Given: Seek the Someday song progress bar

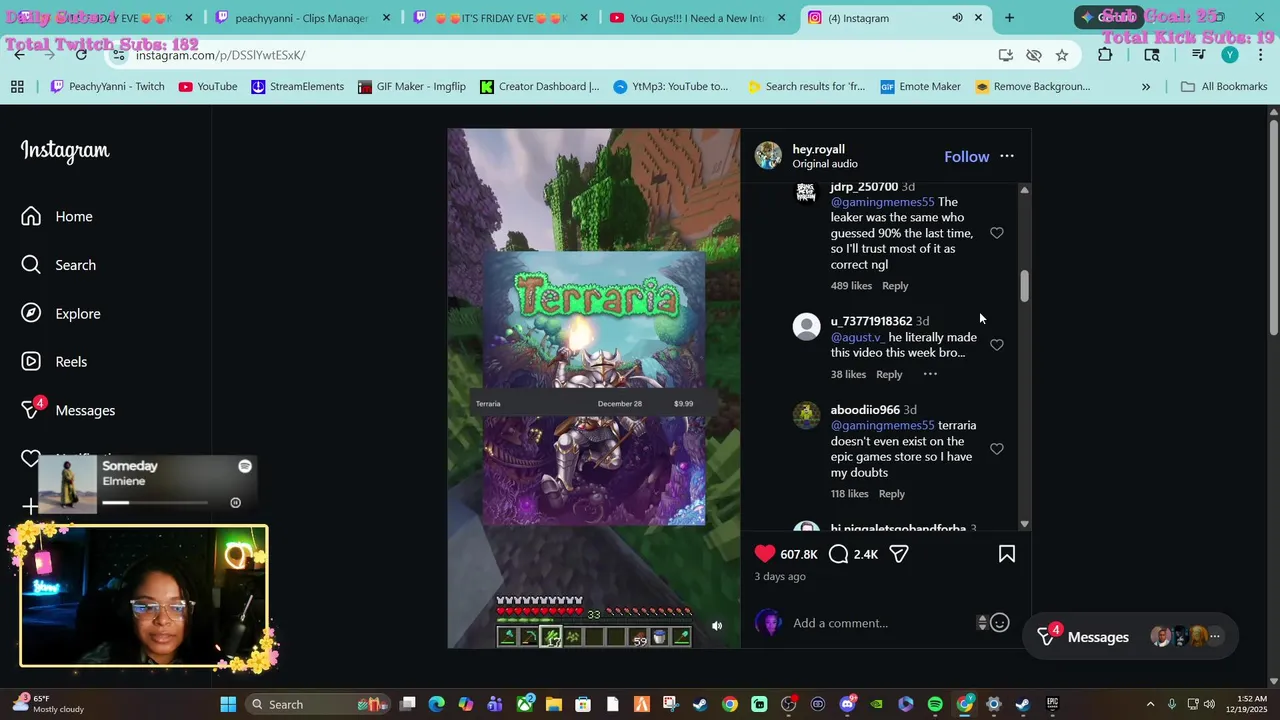Looking at the screenshot, I should click(155, 503).
